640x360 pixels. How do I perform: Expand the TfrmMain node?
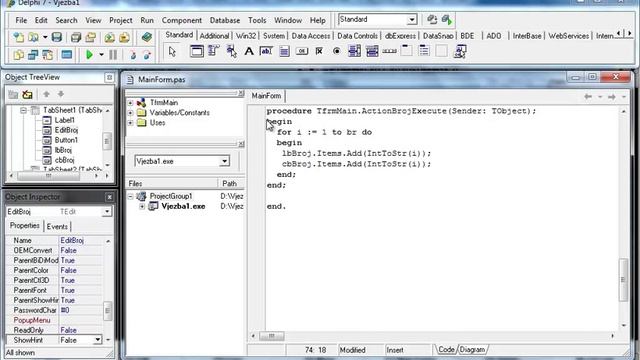[x=131, y=102]
